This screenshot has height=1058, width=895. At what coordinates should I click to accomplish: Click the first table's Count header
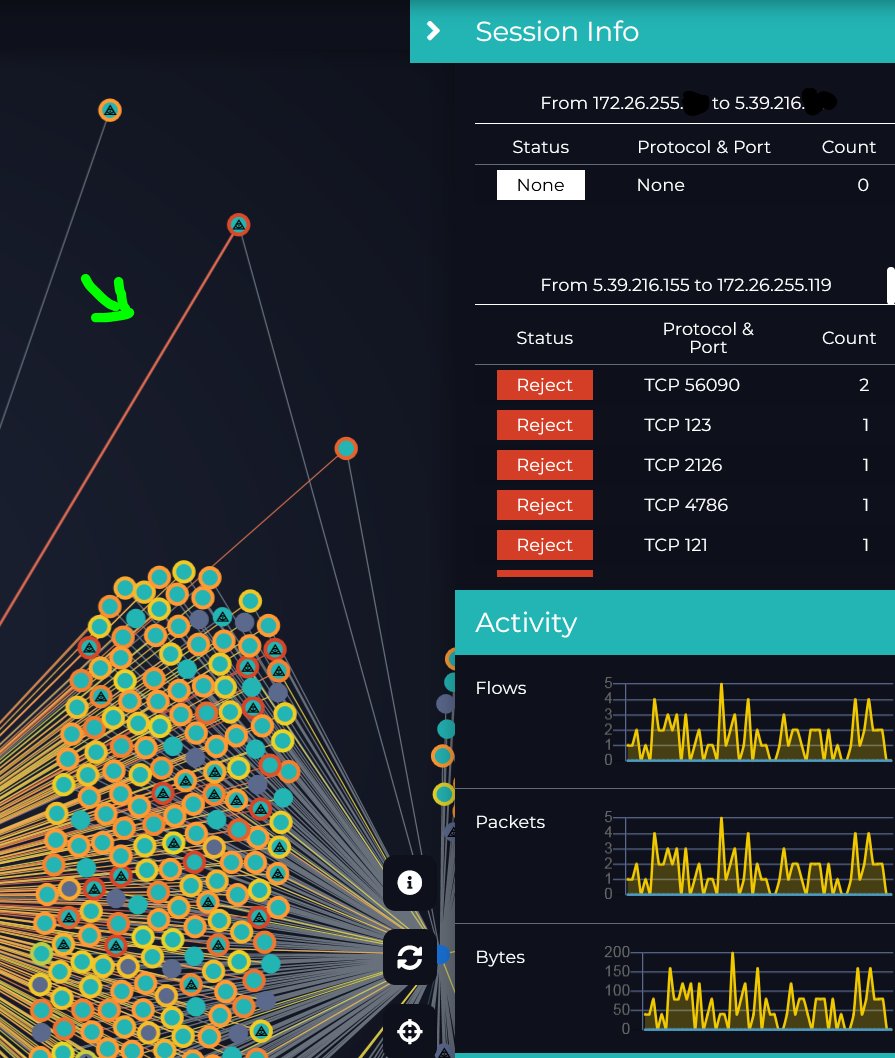point(848,147)
